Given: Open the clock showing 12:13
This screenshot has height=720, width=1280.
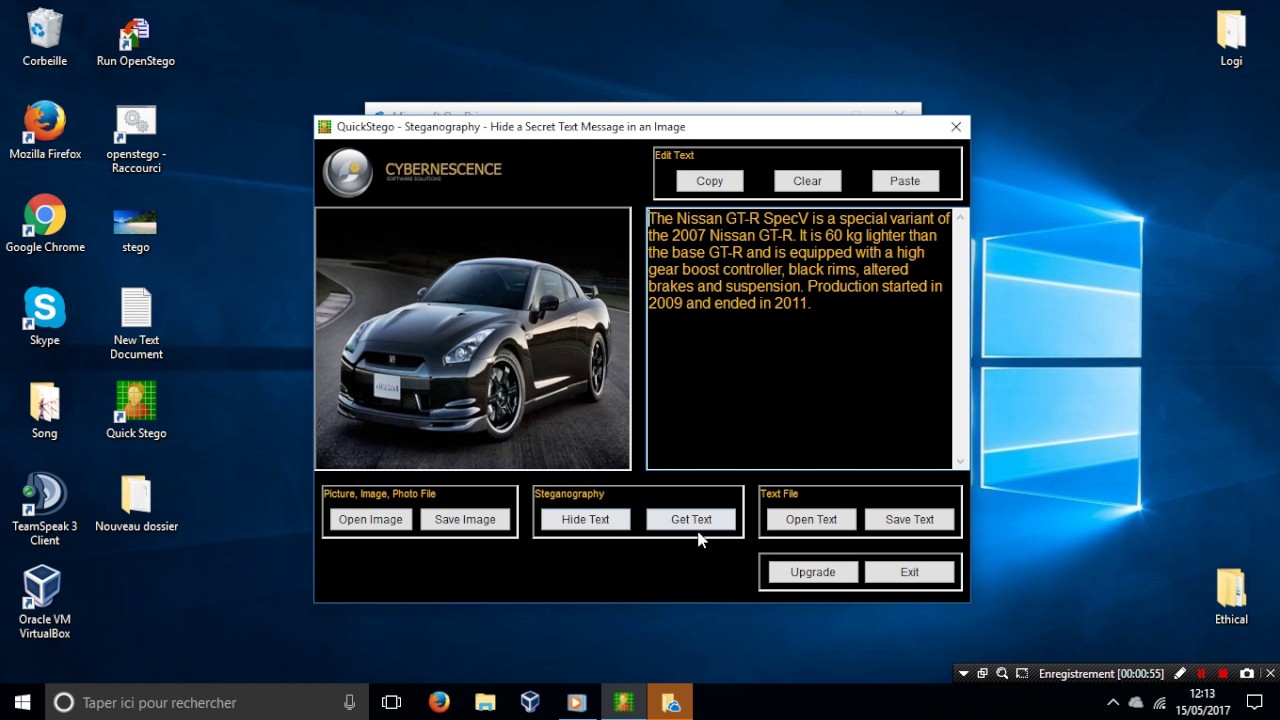Looking at the screenshot, I should click(1203, 703).
